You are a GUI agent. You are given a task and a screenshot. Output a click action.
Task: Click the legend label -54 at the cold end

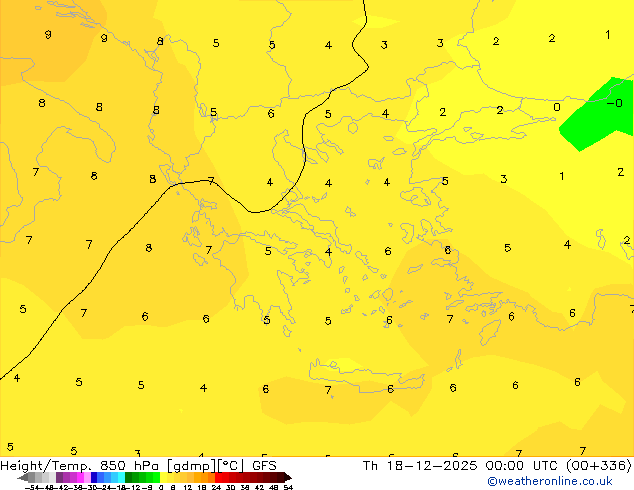pos(32,487)
